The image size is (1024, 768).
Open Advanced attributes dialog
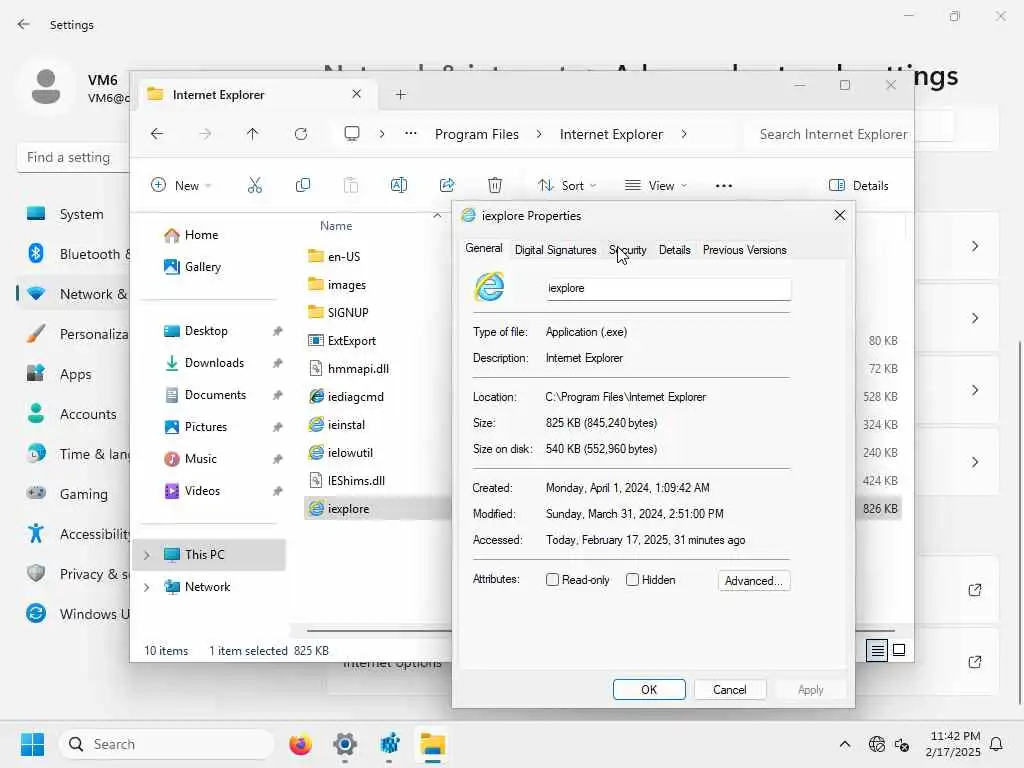754,581
